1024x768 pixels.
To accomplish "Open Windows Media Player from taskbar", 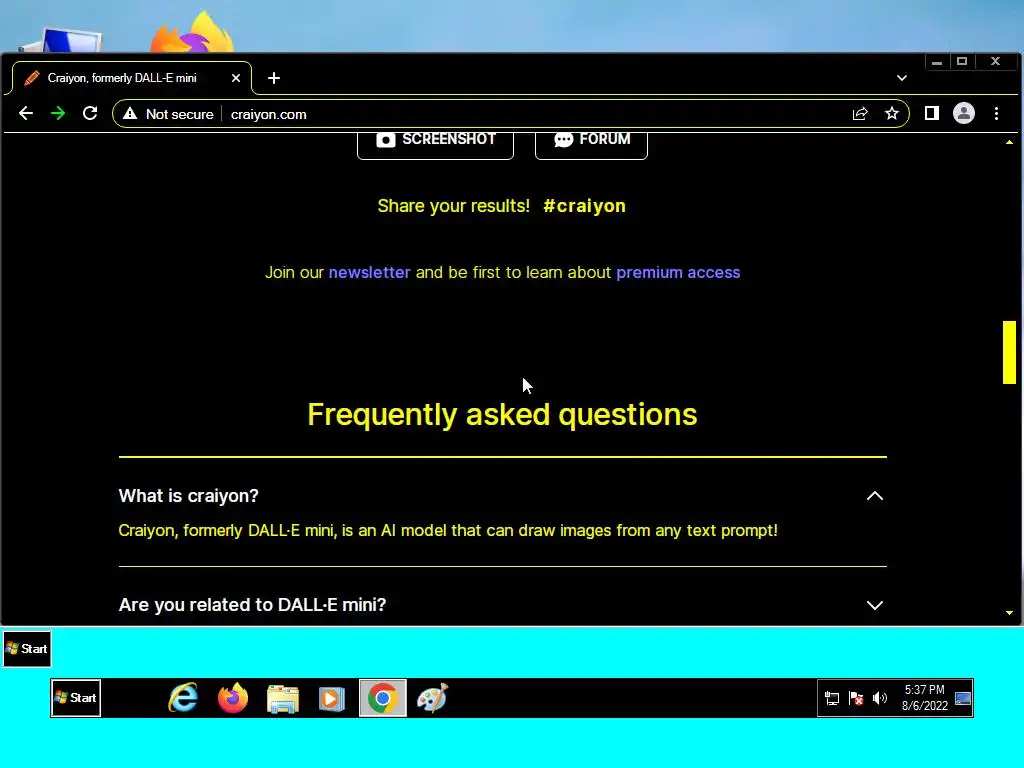I will click(332, 698).
